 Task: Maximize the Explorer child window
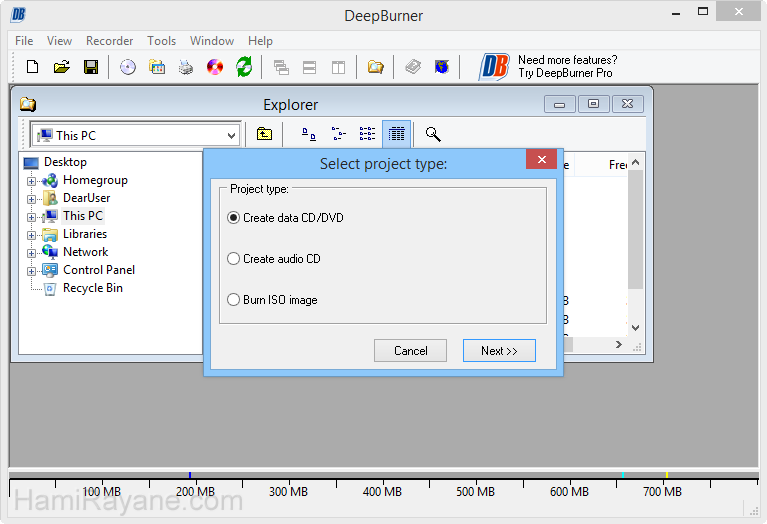[x=593, y=104]
